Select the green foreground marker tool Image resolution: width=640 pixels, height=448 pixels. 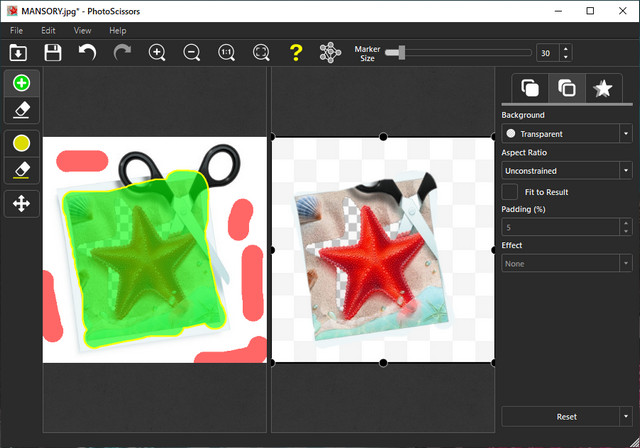[x=22, y=83]
